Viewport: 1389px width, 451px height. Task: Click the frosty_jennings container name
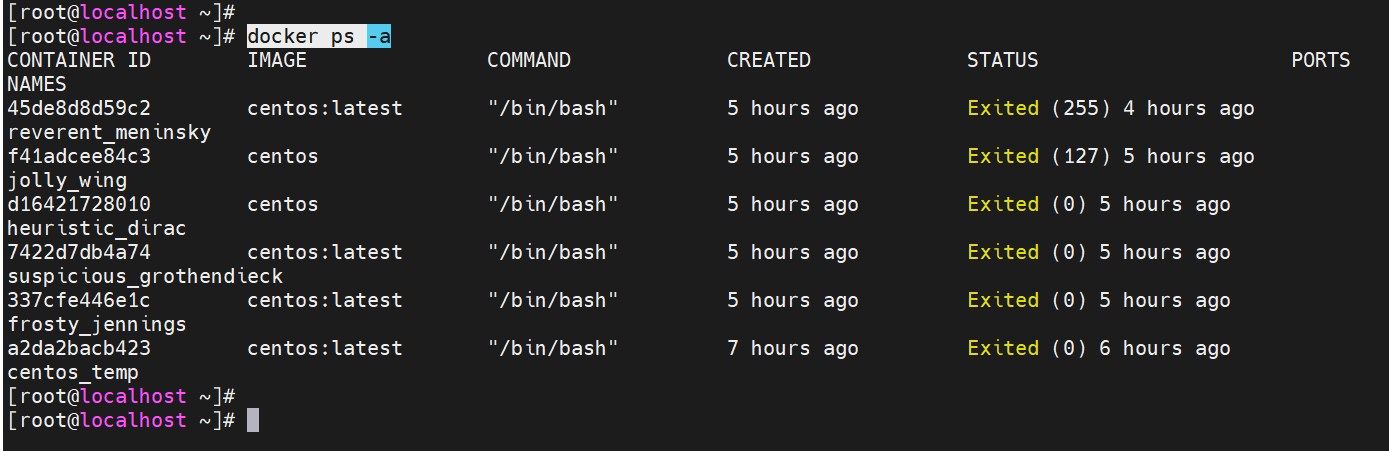(97, 324)
